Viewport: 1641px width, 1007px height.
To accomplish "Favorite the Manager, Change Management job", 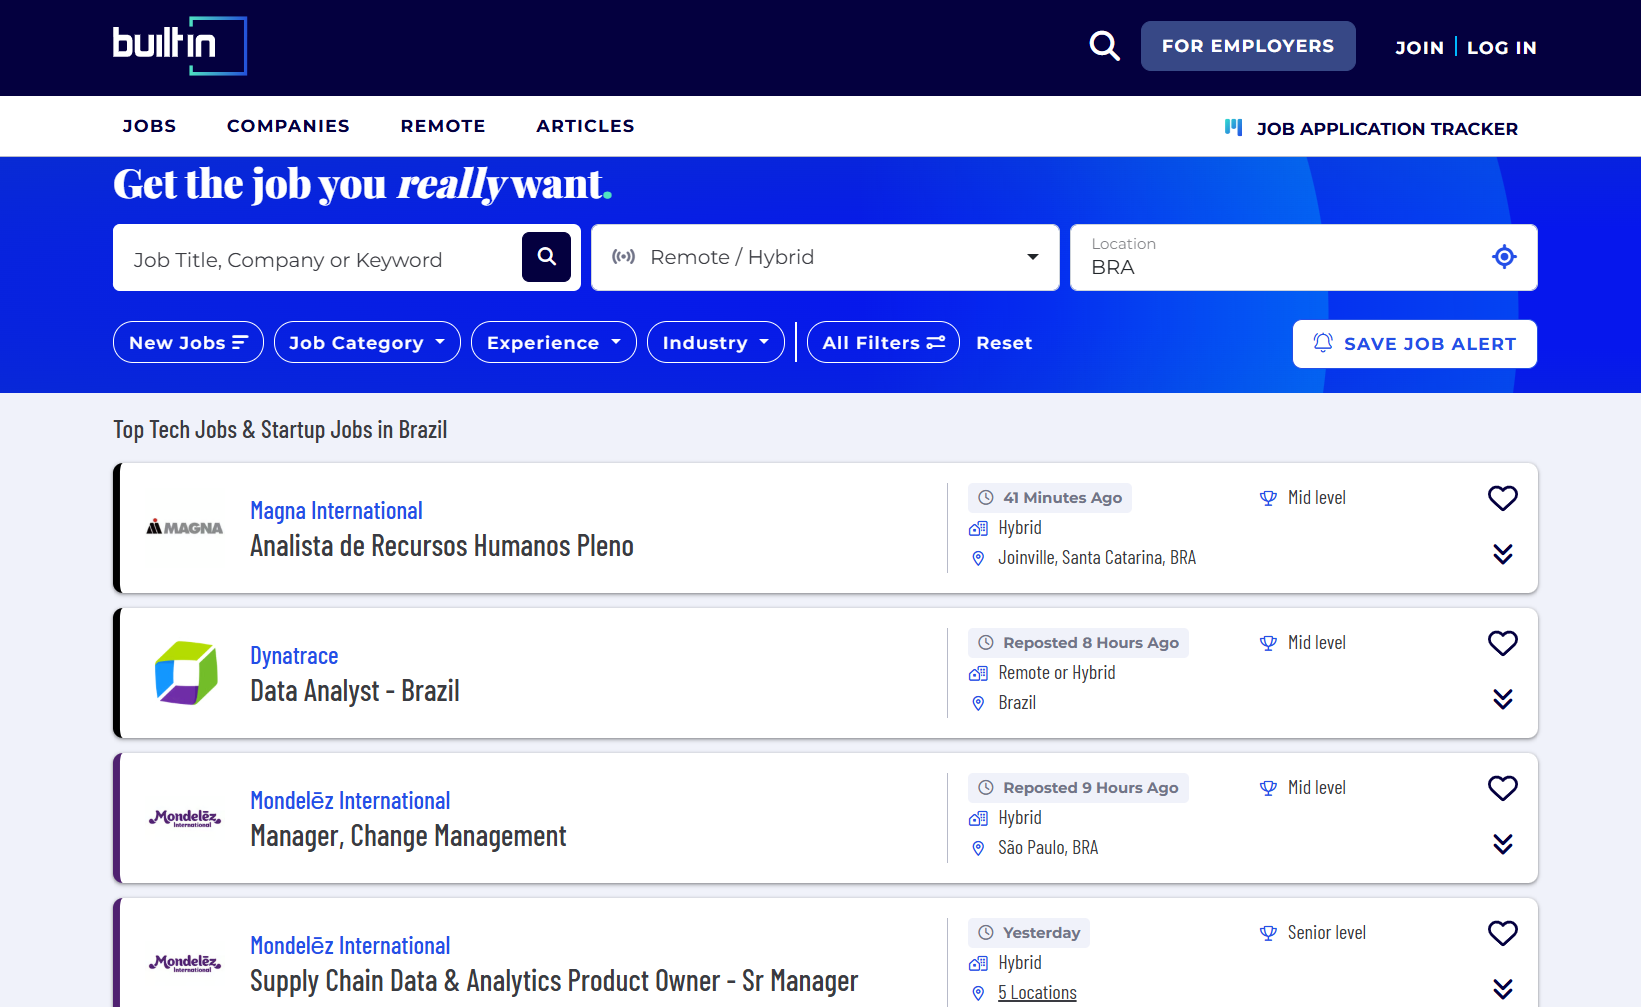I will pyautogui.click(x=1502, y=788).
